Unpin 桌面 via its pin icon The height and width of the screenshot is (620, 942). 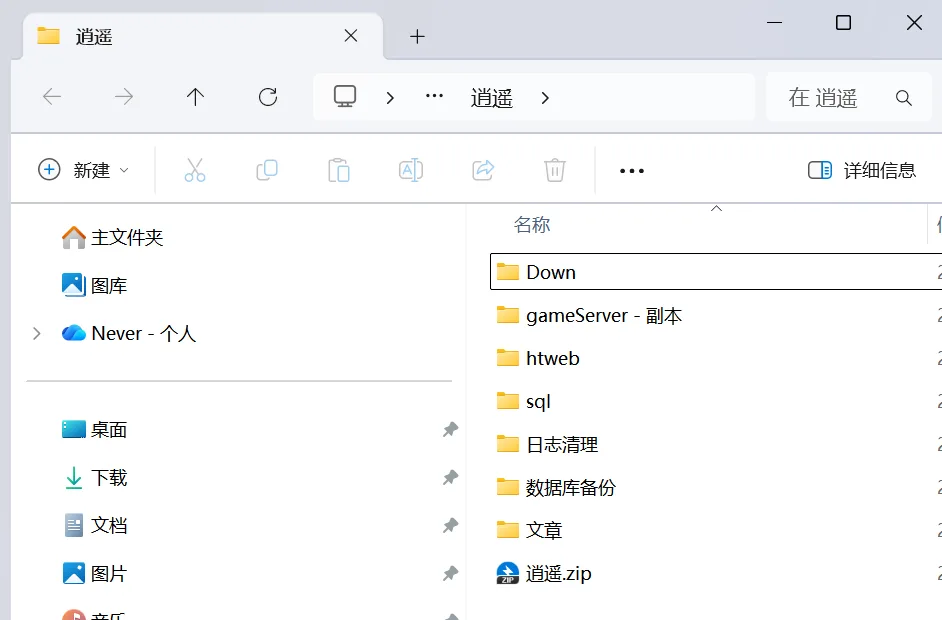tap(451, 430)
